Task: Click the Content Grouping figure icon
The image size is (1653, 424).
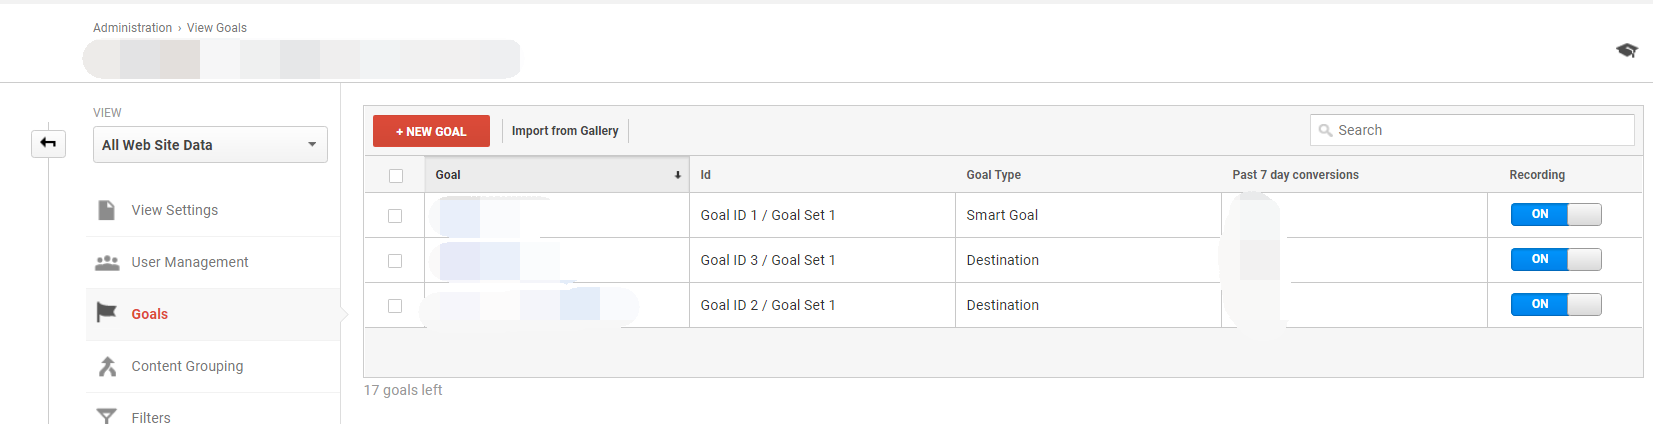Action: pyautogui.click(x=107, y=366)
